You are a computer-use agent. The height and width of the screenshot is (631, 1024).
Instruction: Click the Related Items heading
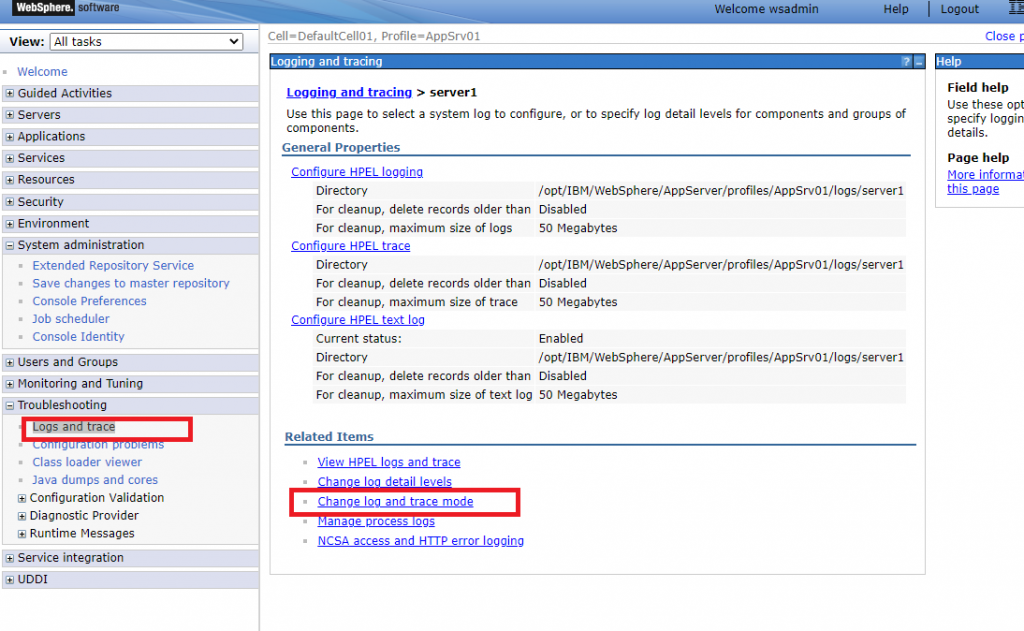click(329, 437)
